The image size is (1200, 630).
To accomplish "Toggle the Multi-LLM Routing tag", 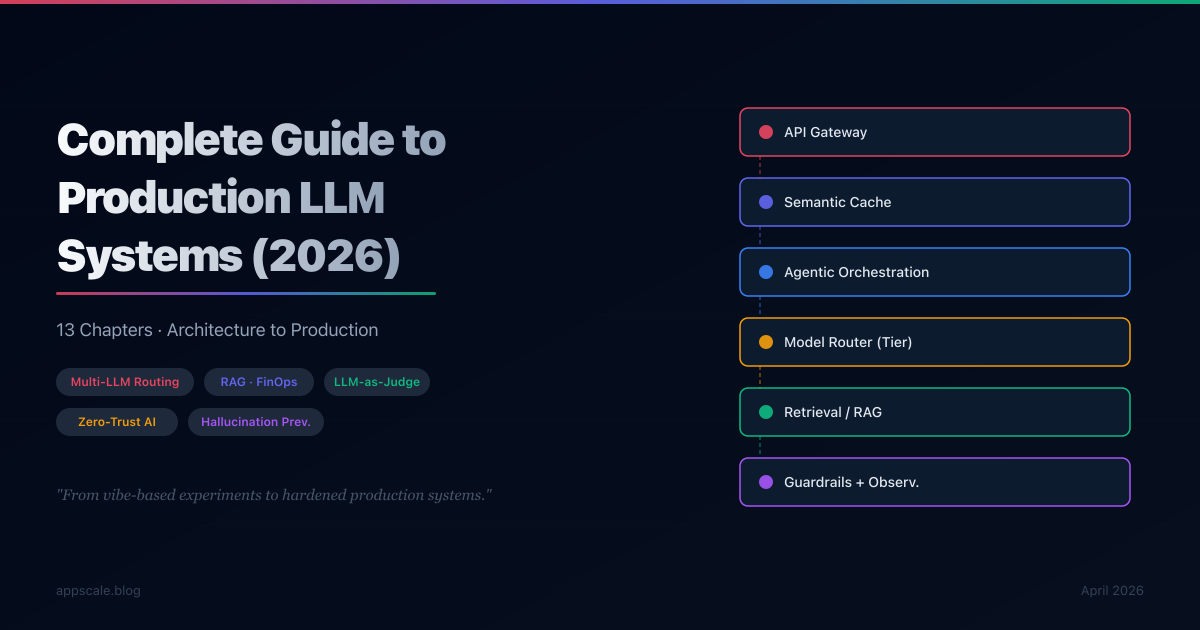I will tap(125, 381).
